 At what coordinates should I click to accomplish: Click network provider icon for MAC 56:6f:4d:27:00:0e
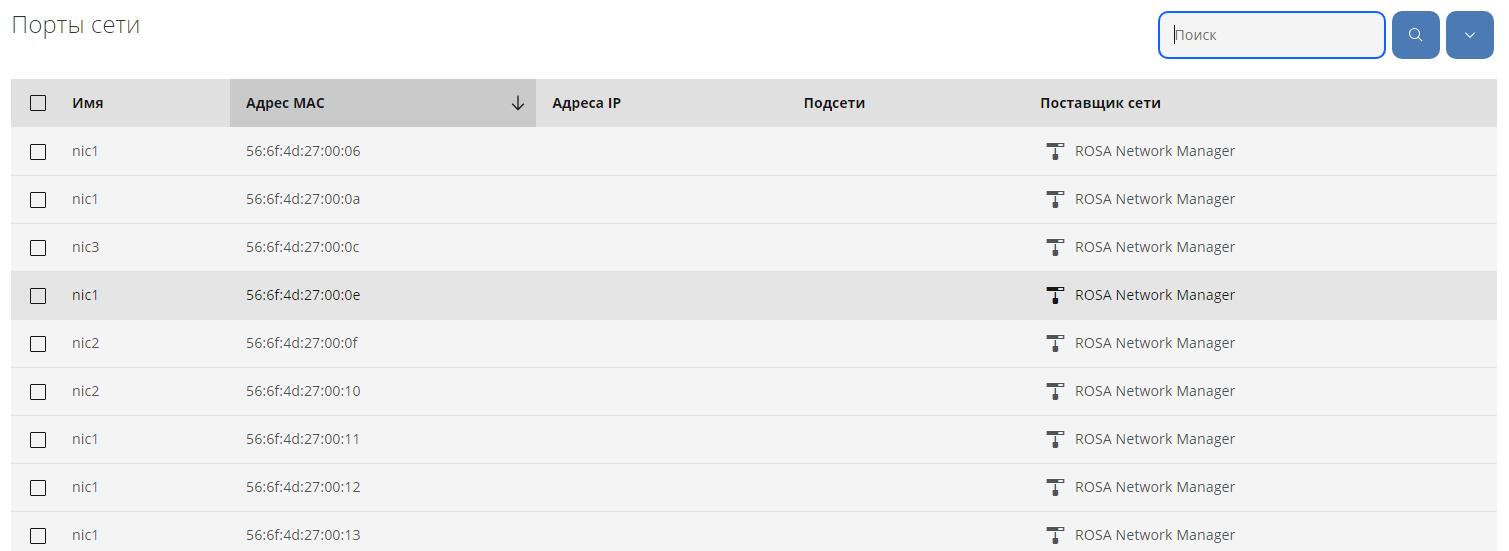coord(1055,295)
